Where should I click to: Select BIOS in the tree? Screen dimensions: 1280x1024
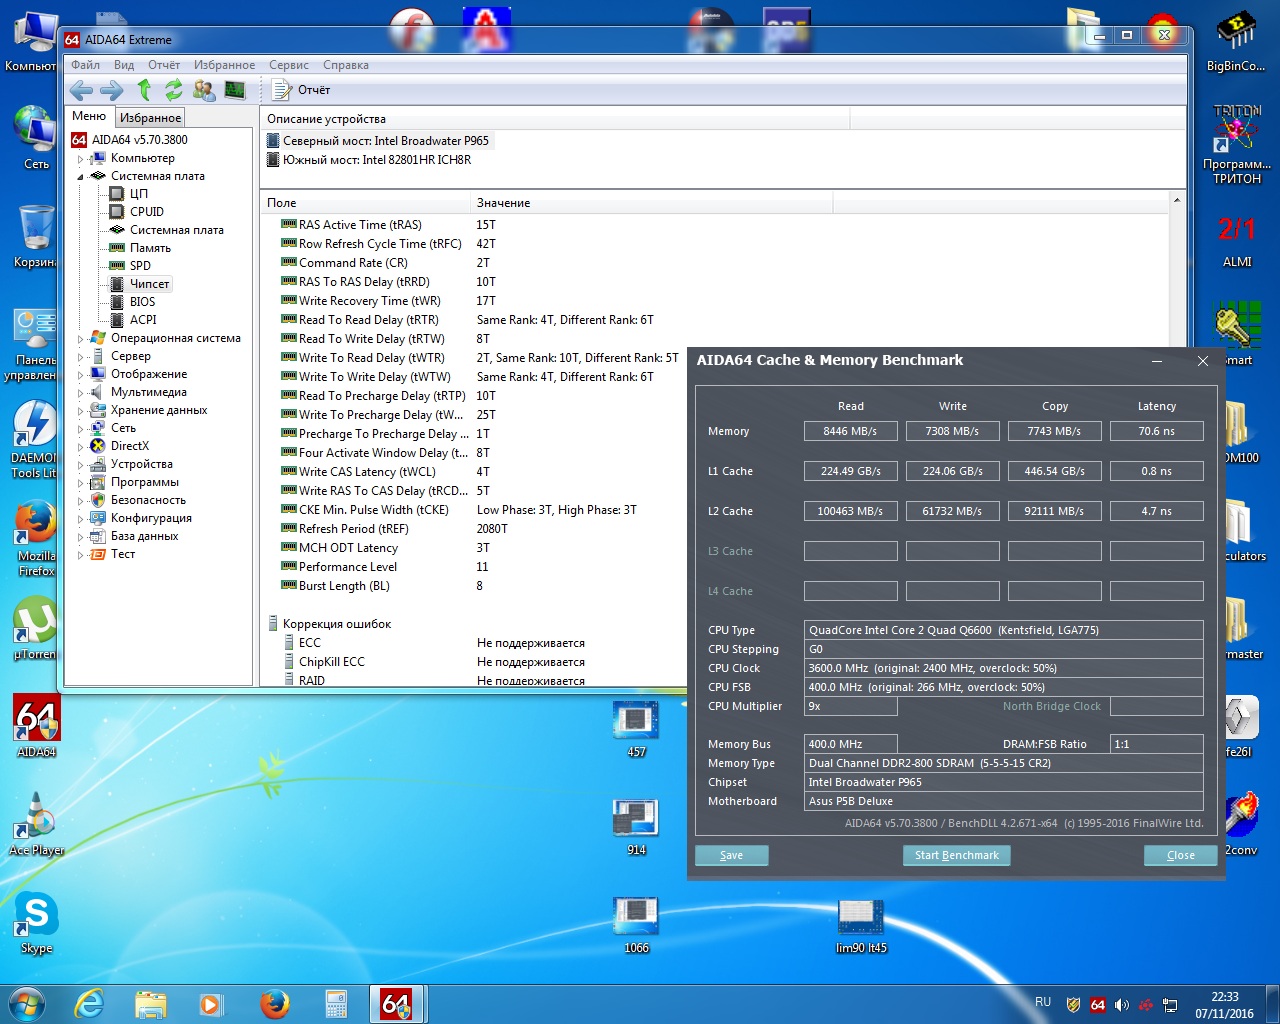[x=142, y=302]
